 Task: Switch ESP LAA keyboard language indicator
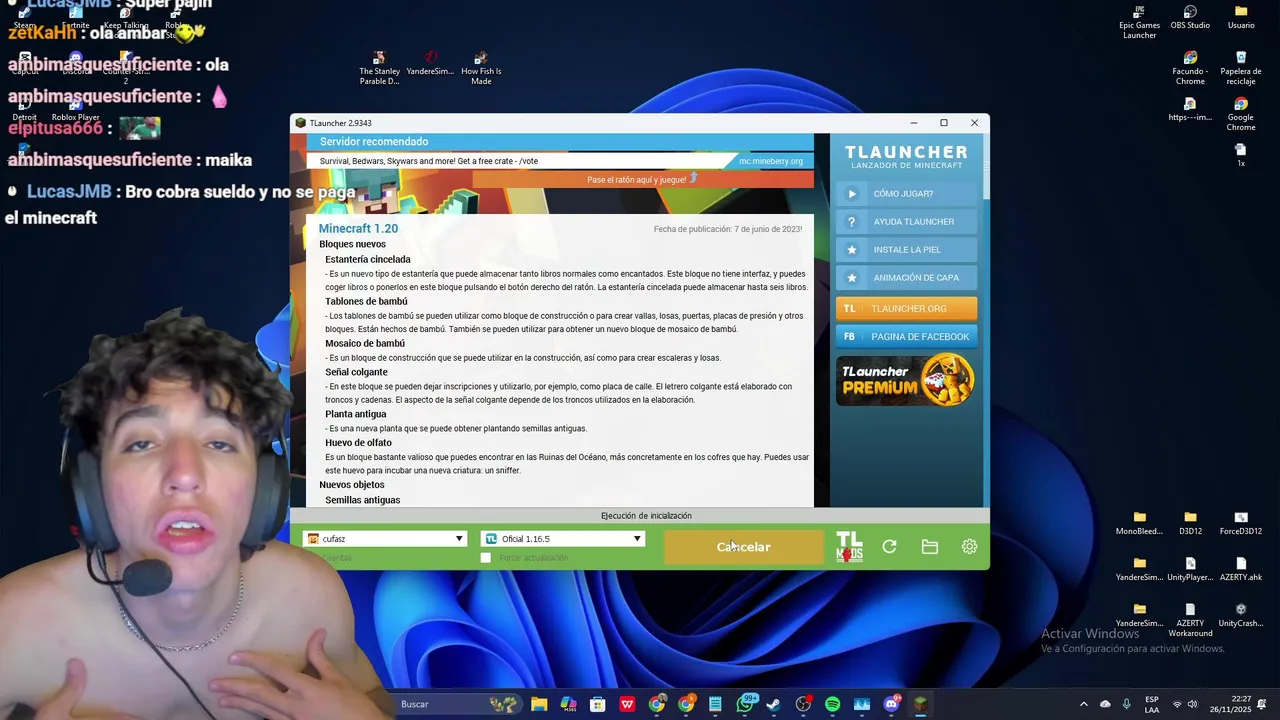coord(1152,704)
